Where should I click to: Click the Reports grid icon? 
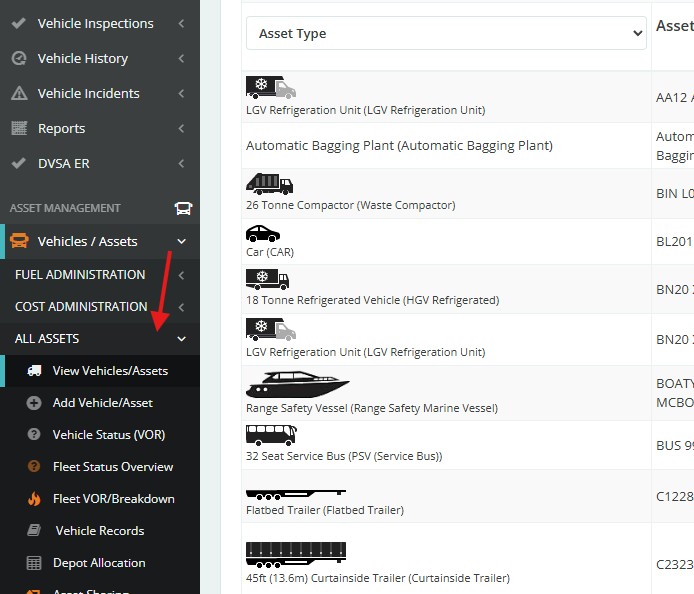tap(19, 128)
